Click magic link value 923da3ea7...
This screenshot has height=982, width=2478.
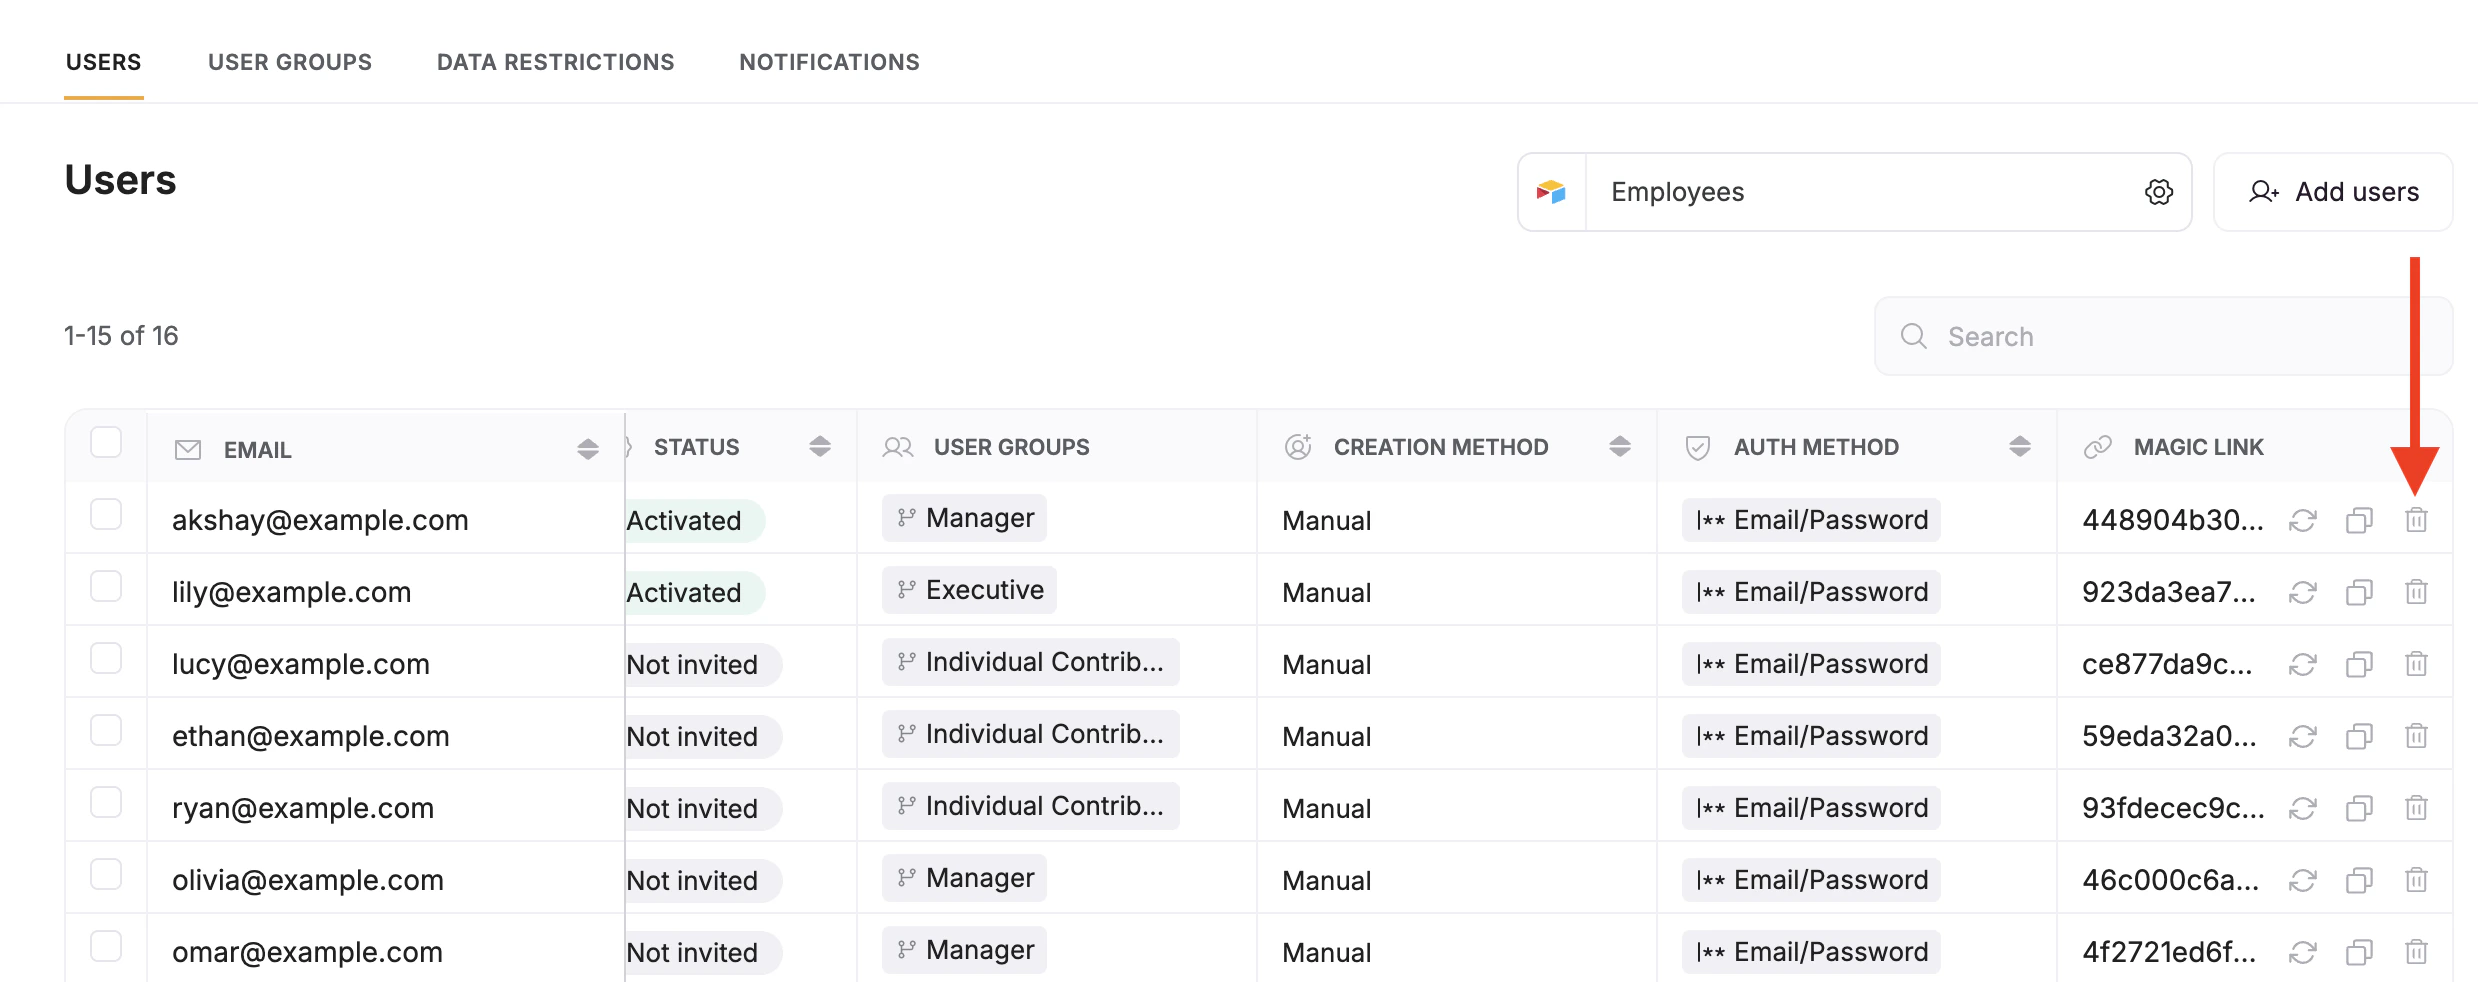pos(2169,592)
